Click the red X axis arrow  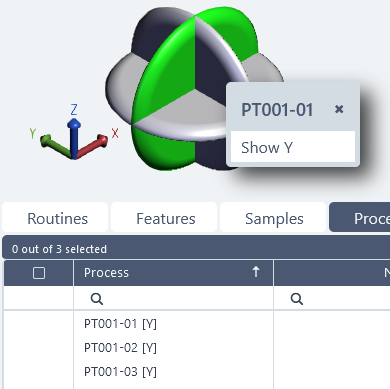coord(93,146)
